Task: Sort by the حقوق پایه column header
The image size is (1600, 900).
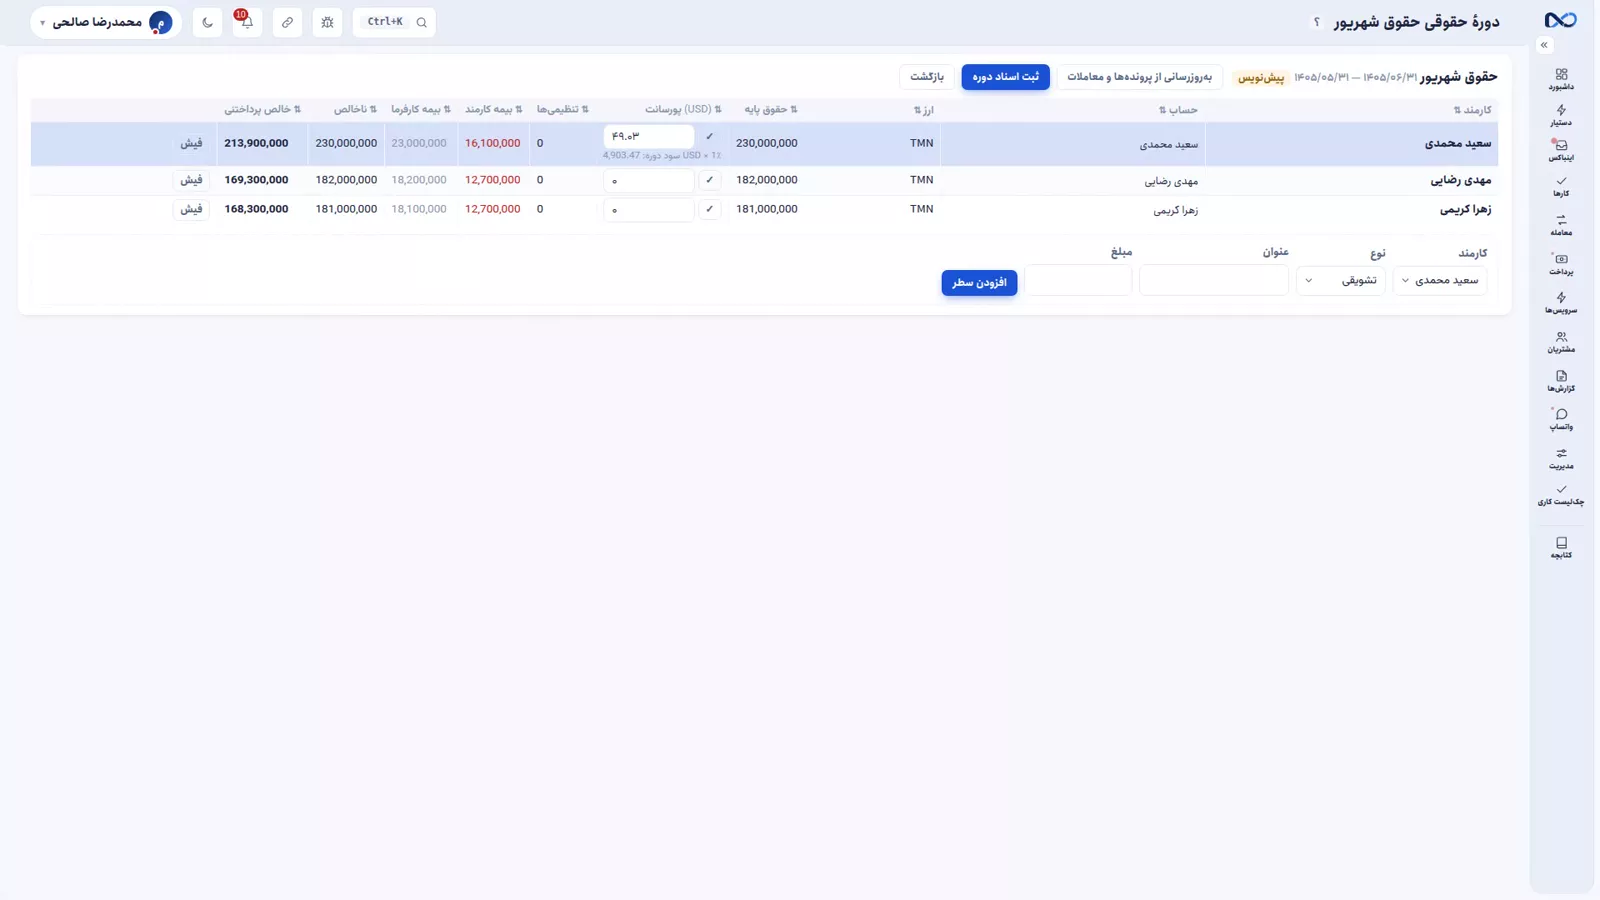Action: [x=770, y=109]
